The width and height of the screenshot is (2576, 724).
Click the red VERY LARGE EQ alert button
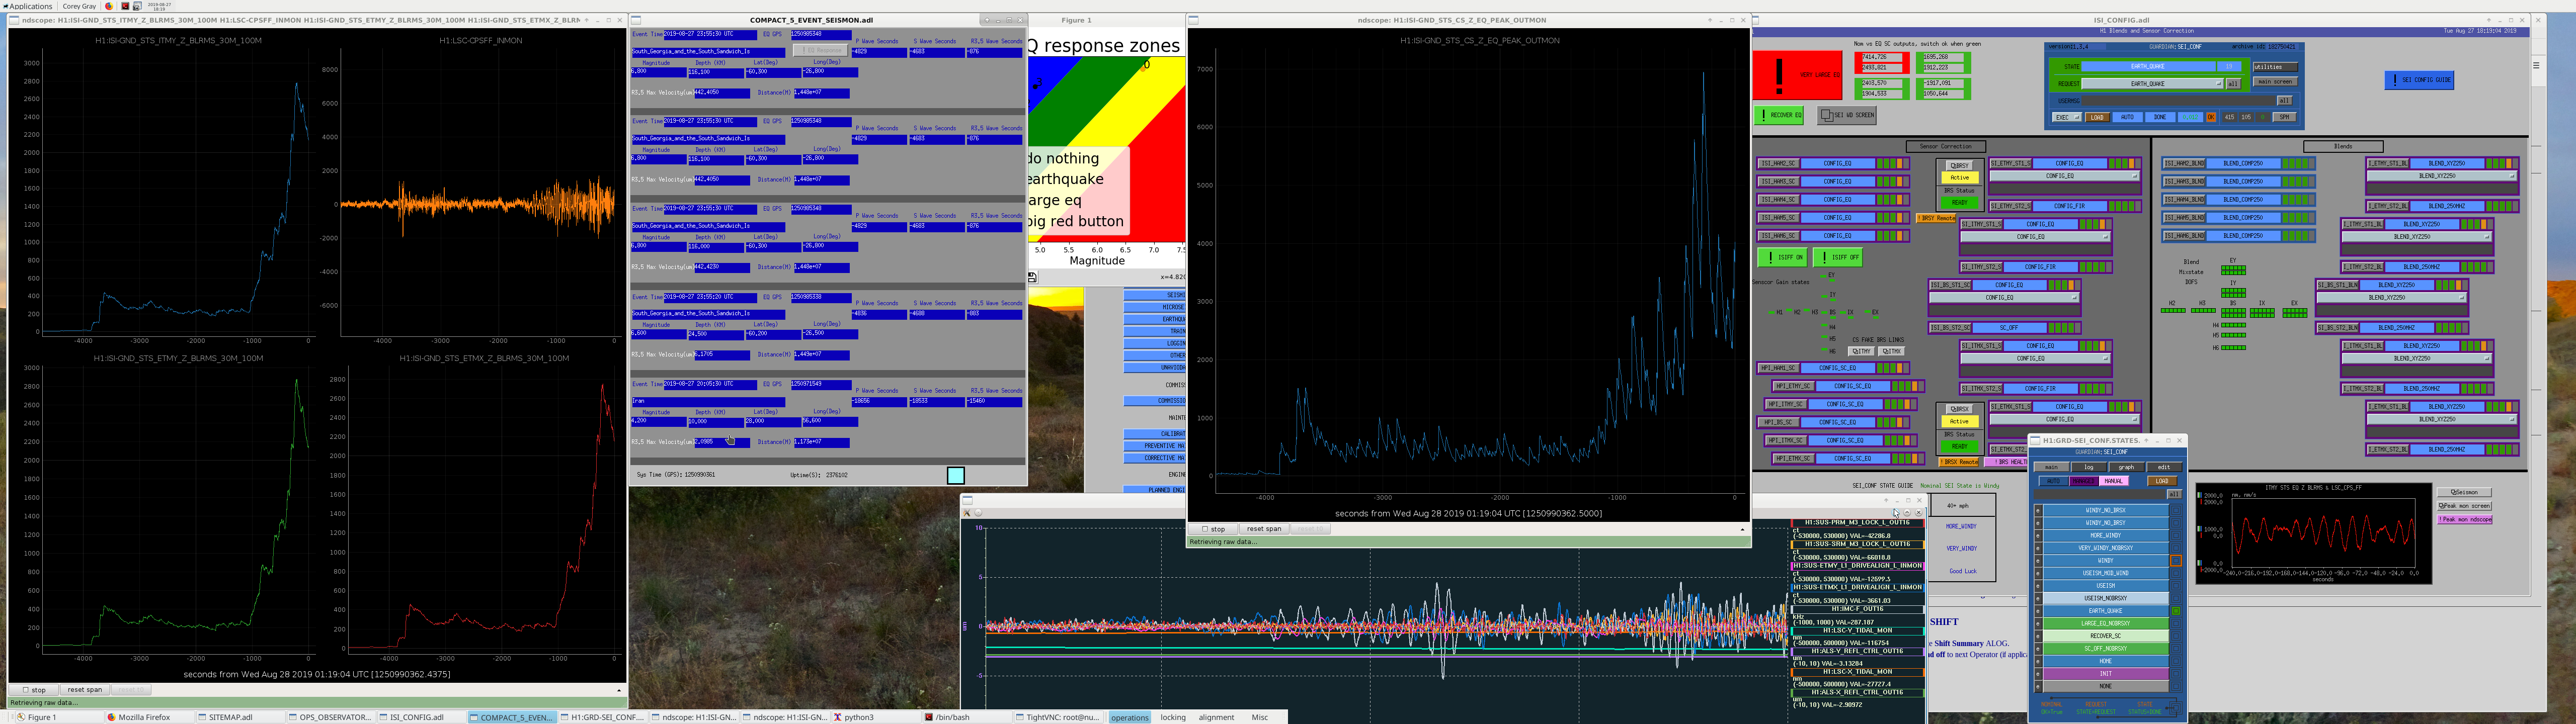pos(1797,75)
